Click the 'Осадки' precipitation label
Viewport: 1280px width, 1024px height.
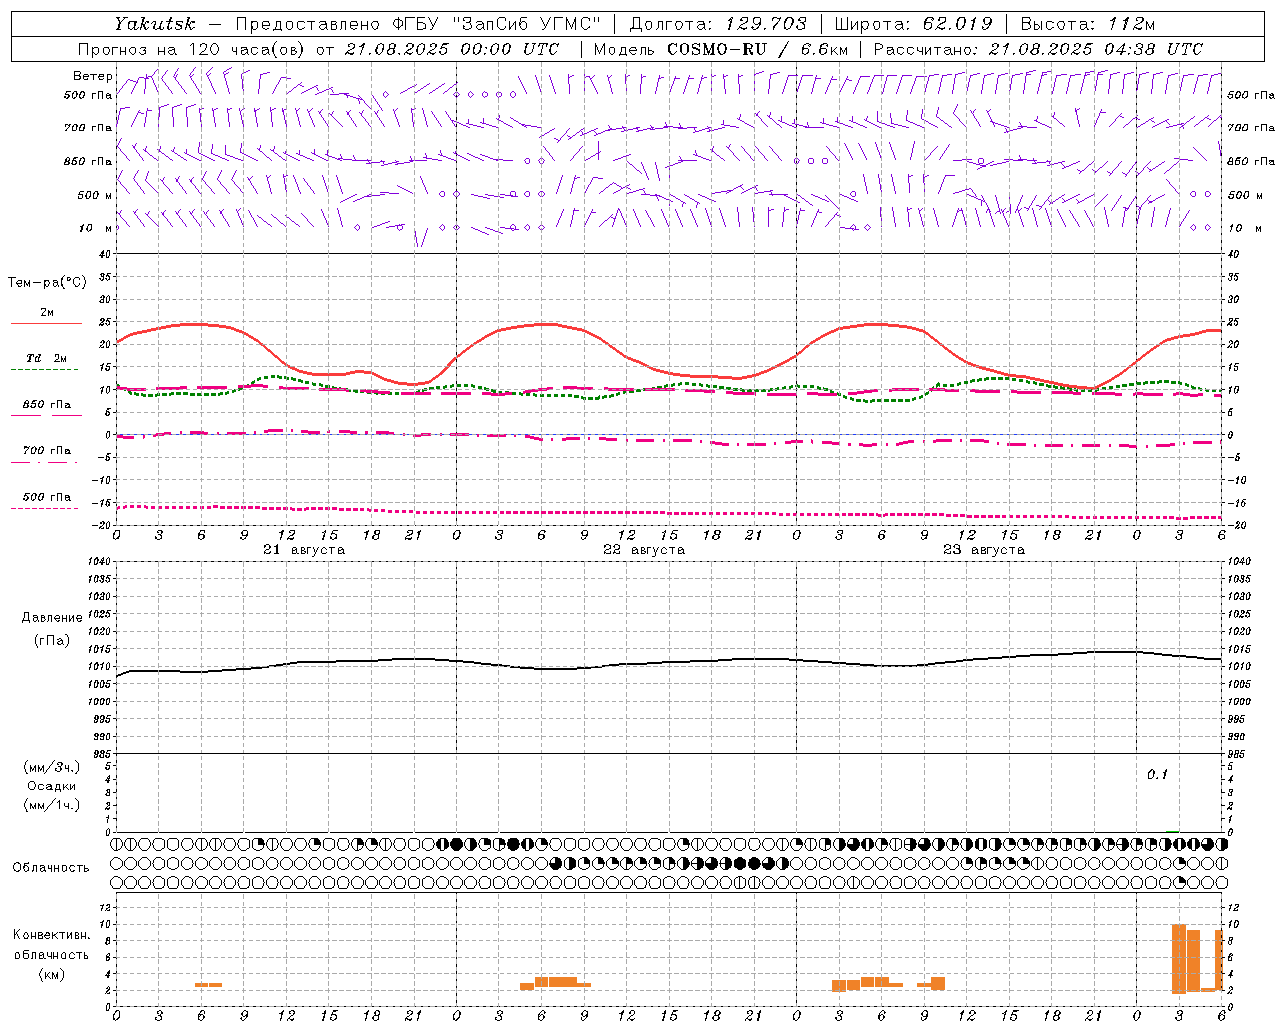pos(52,786)
